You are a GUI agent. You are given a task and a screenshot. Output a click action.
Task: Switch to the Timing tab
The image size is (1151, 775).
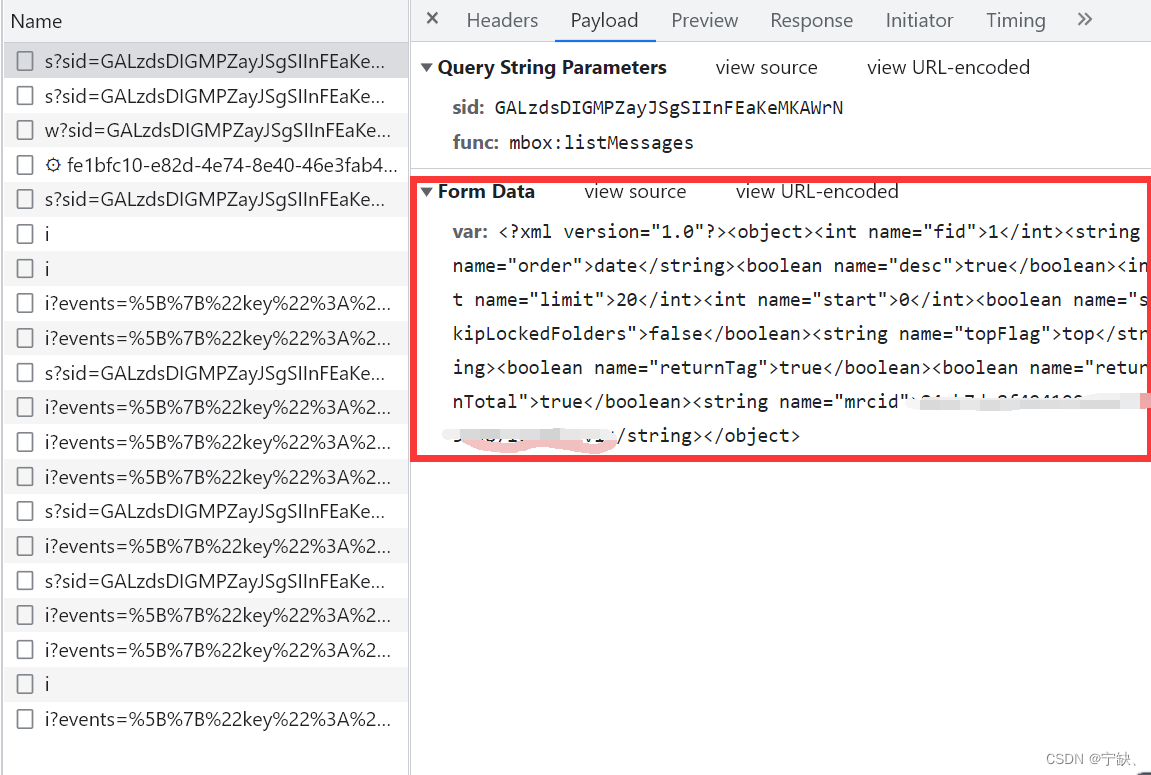tap(1015, 20)
